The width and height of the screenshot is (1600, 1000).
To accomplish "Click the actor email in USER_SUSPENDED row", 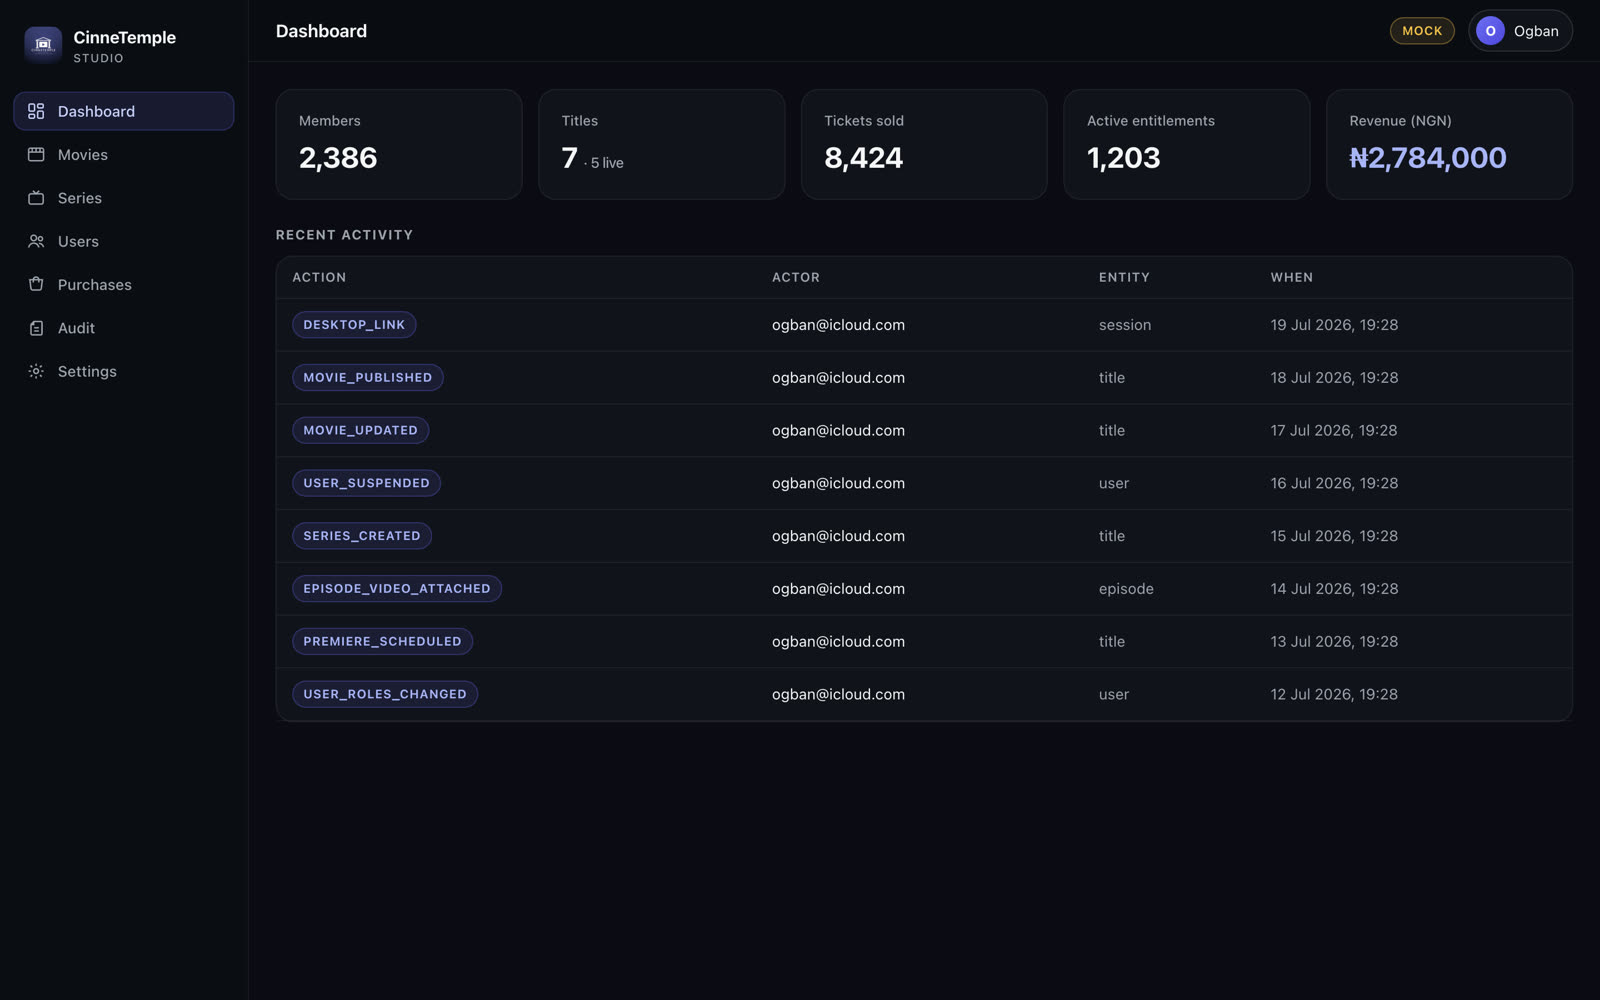I will [x=838, y=483].
